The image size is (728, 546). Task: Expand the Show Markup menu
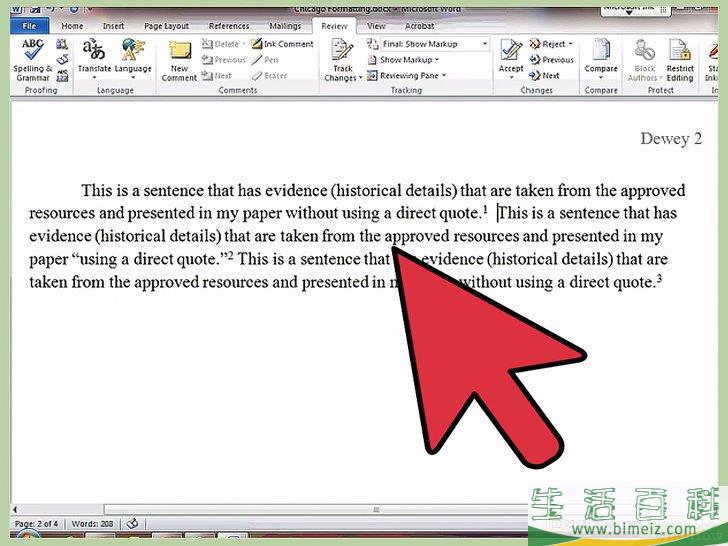[x=403, y=60]
